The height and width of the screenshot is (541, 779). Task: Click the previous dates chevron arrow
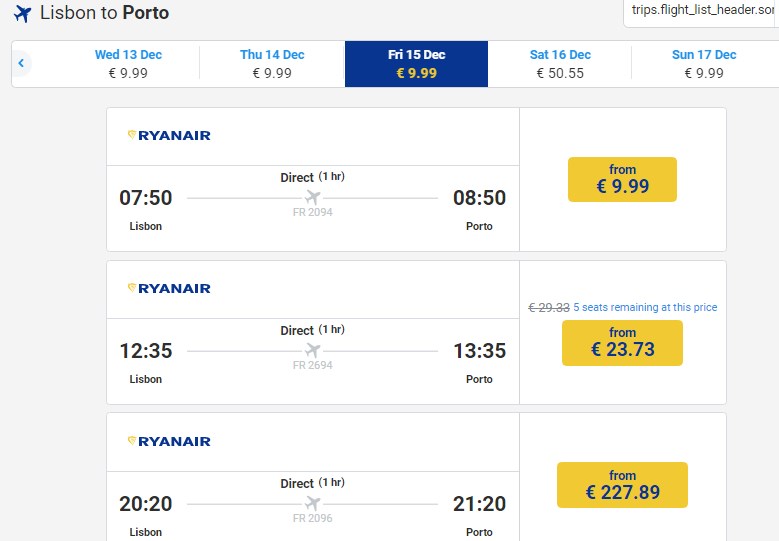pyautogui.click(x=21, y=64)
